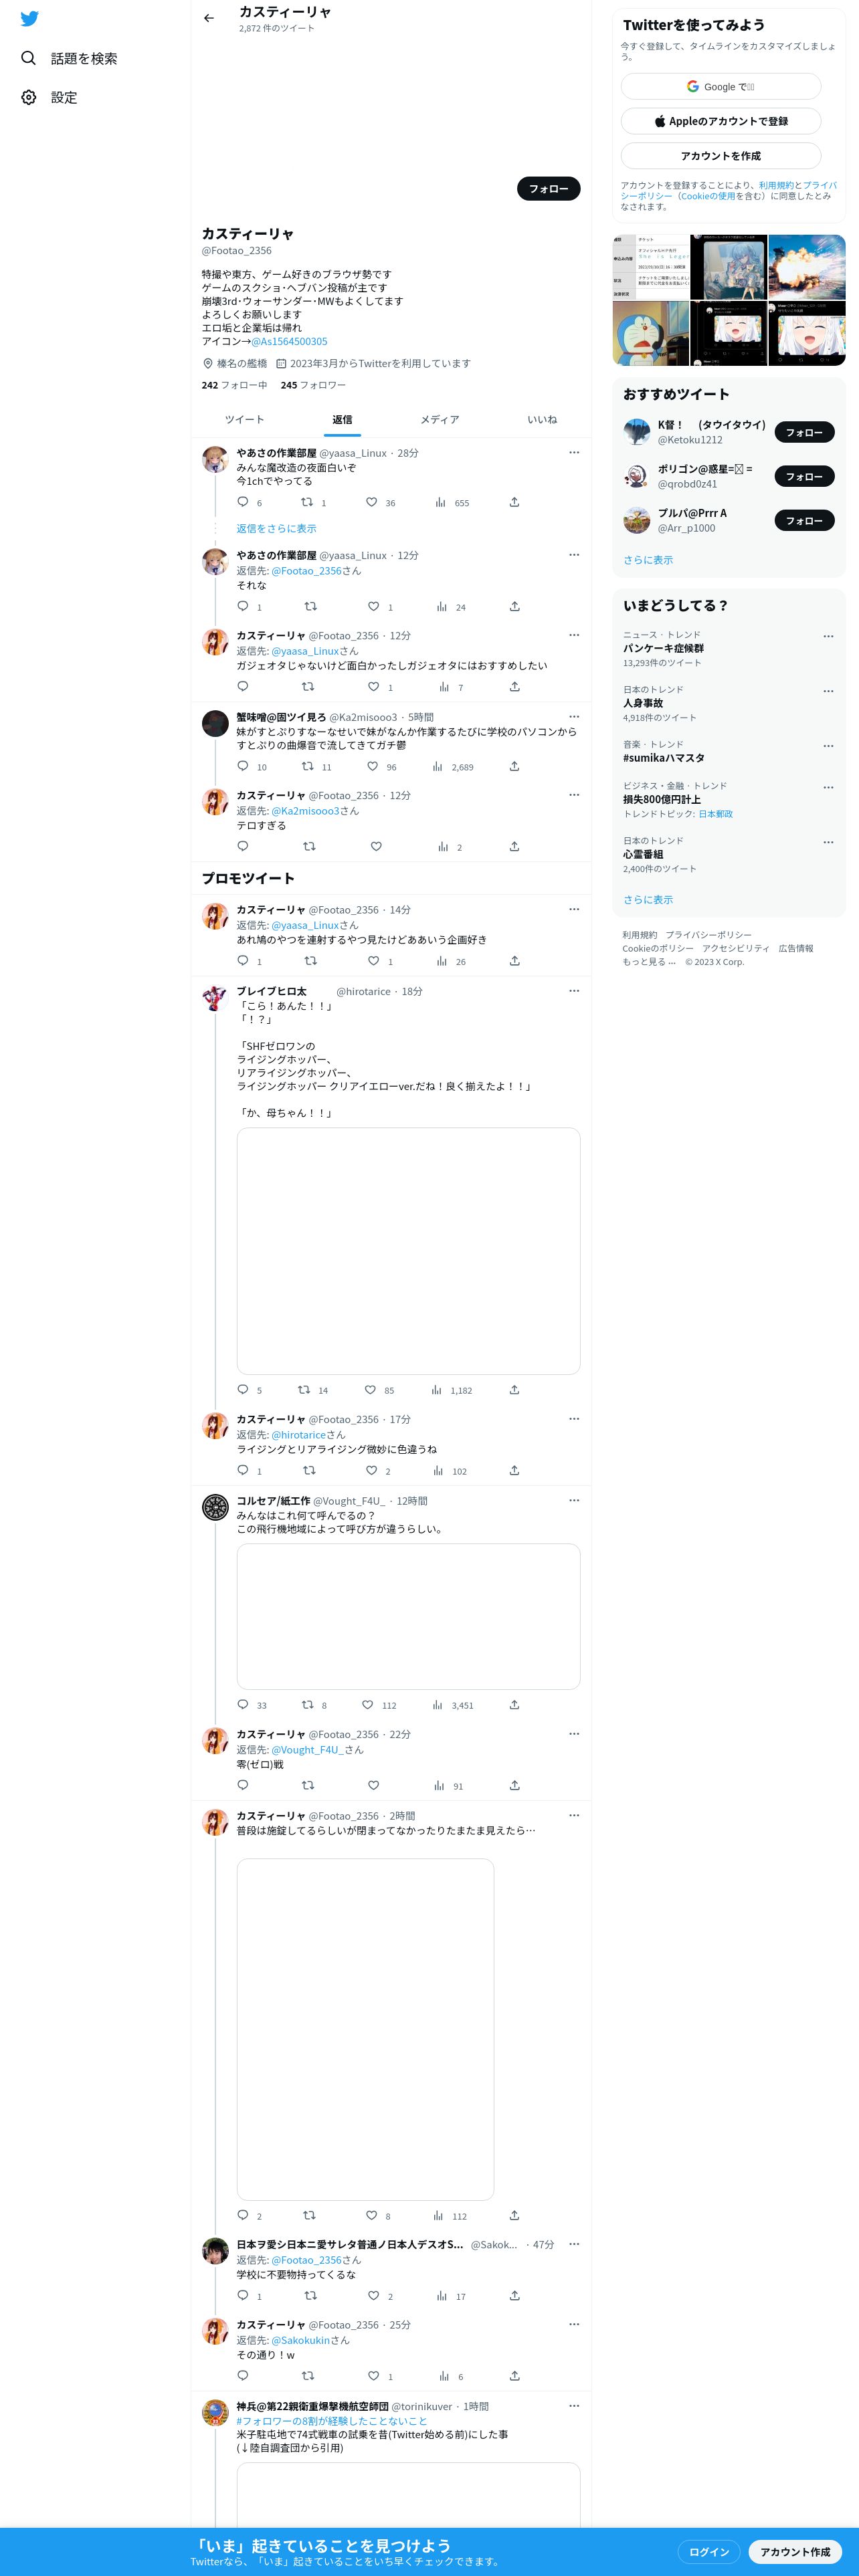859x2576 pixels.
Task: Expand 返信をさらに表示 in the thread
Action: tap(276, 528)
